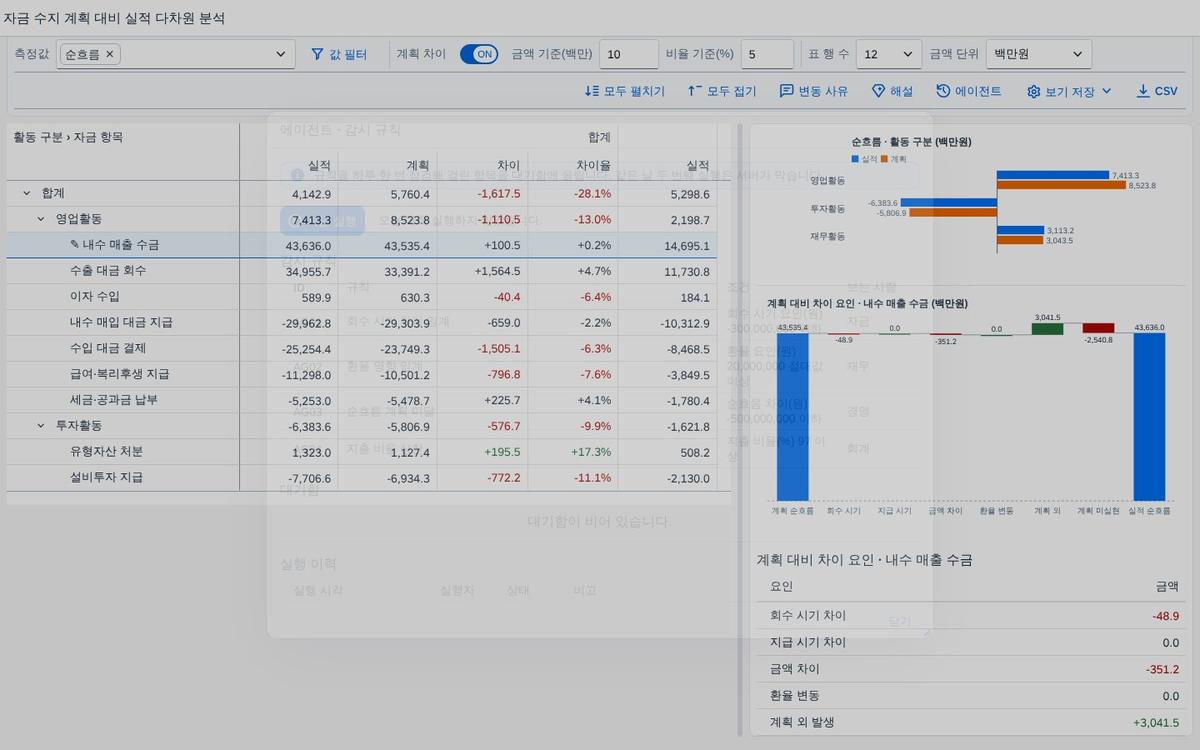The height and width of the screenshot is (750, 1200).
Task: Click the green 계획 외 waterfall bar
Action: tap(1047, 329)
